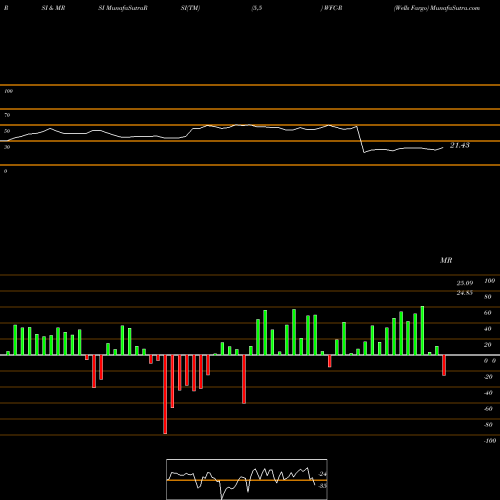500x500 pixels.
Task: Click the MR axis label -60
Action: [x=488, y=409]
